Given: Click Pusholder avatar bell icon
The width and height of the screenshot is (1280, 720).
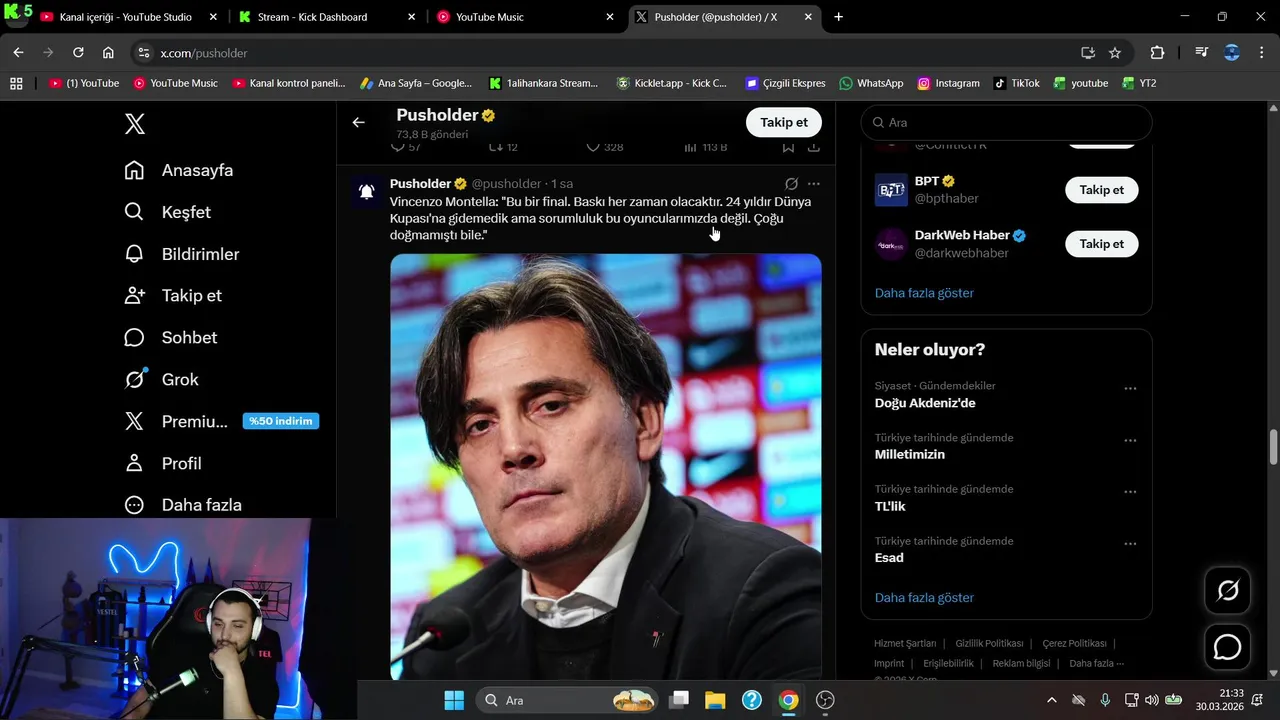Looking at the screenshot, I should pyautogui.click(x=367, y=191).
